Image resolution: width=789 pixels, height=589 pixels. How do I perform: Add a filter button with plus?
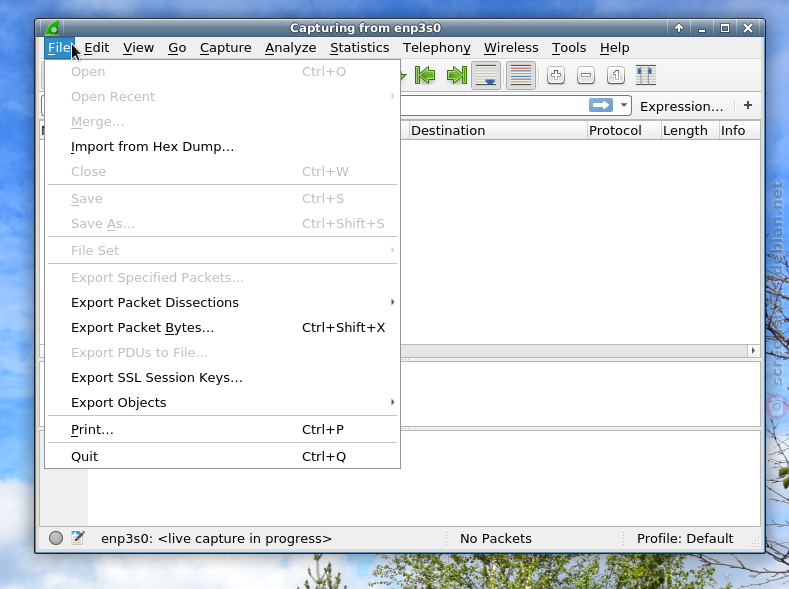pyautogui.click(x=748, y=106)
